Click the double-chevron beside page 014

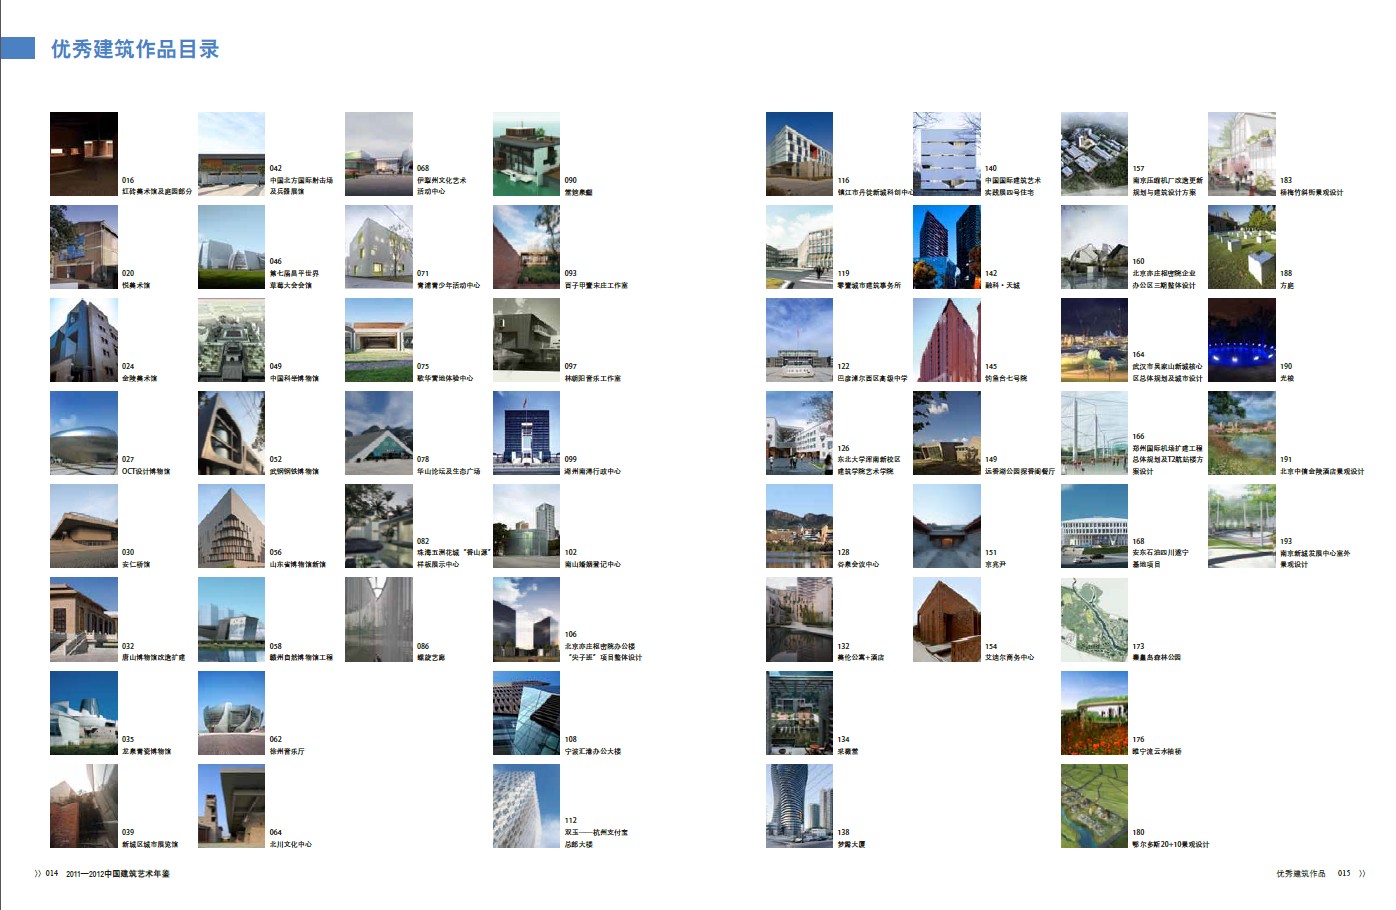click(38, 873)
